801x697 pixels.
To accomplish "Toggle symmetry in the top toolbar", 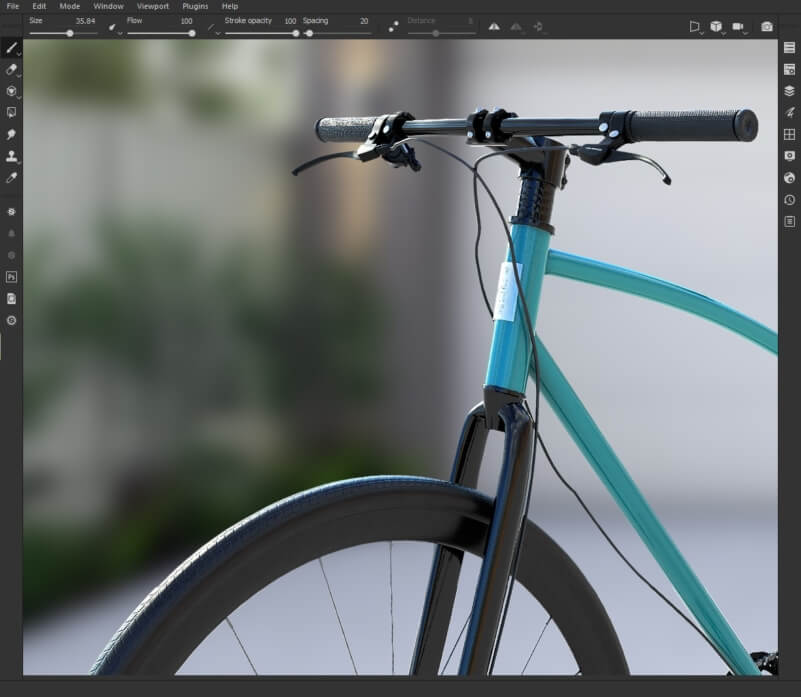I will 494,27.
